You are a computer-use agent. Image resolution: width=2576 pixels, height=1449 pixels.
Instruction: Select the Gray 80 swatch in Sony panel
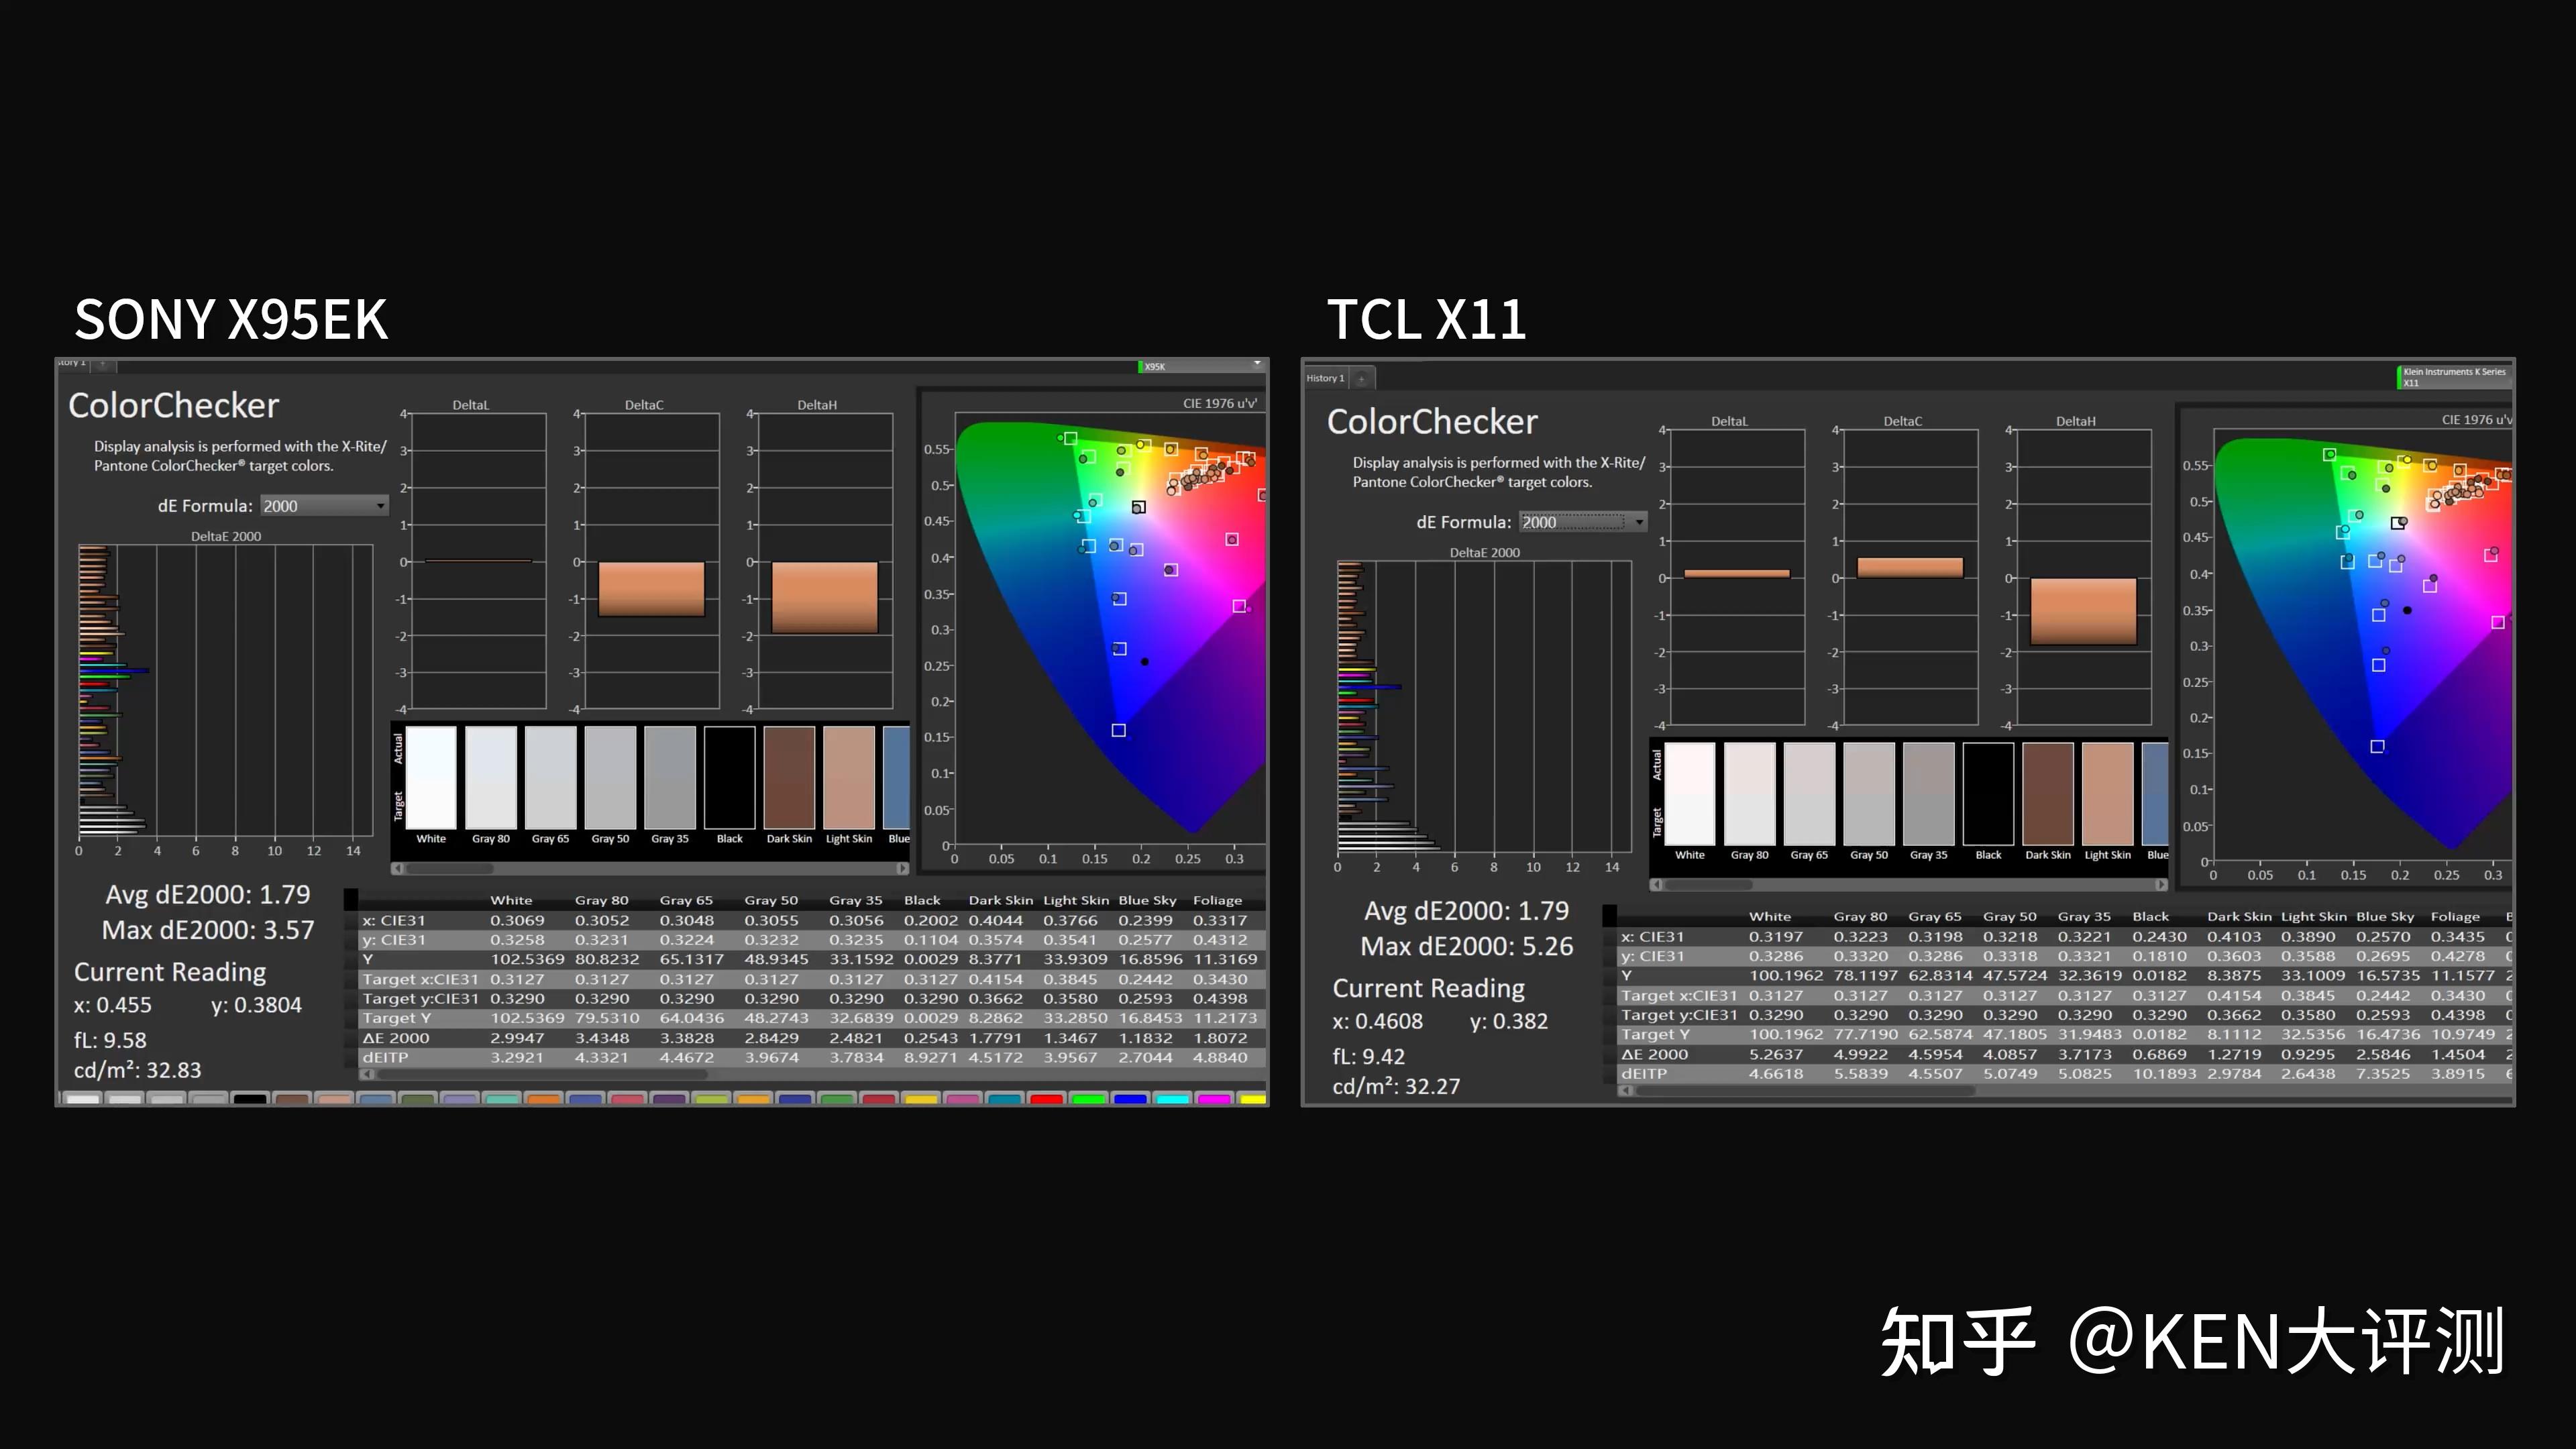tap(491, 777)
